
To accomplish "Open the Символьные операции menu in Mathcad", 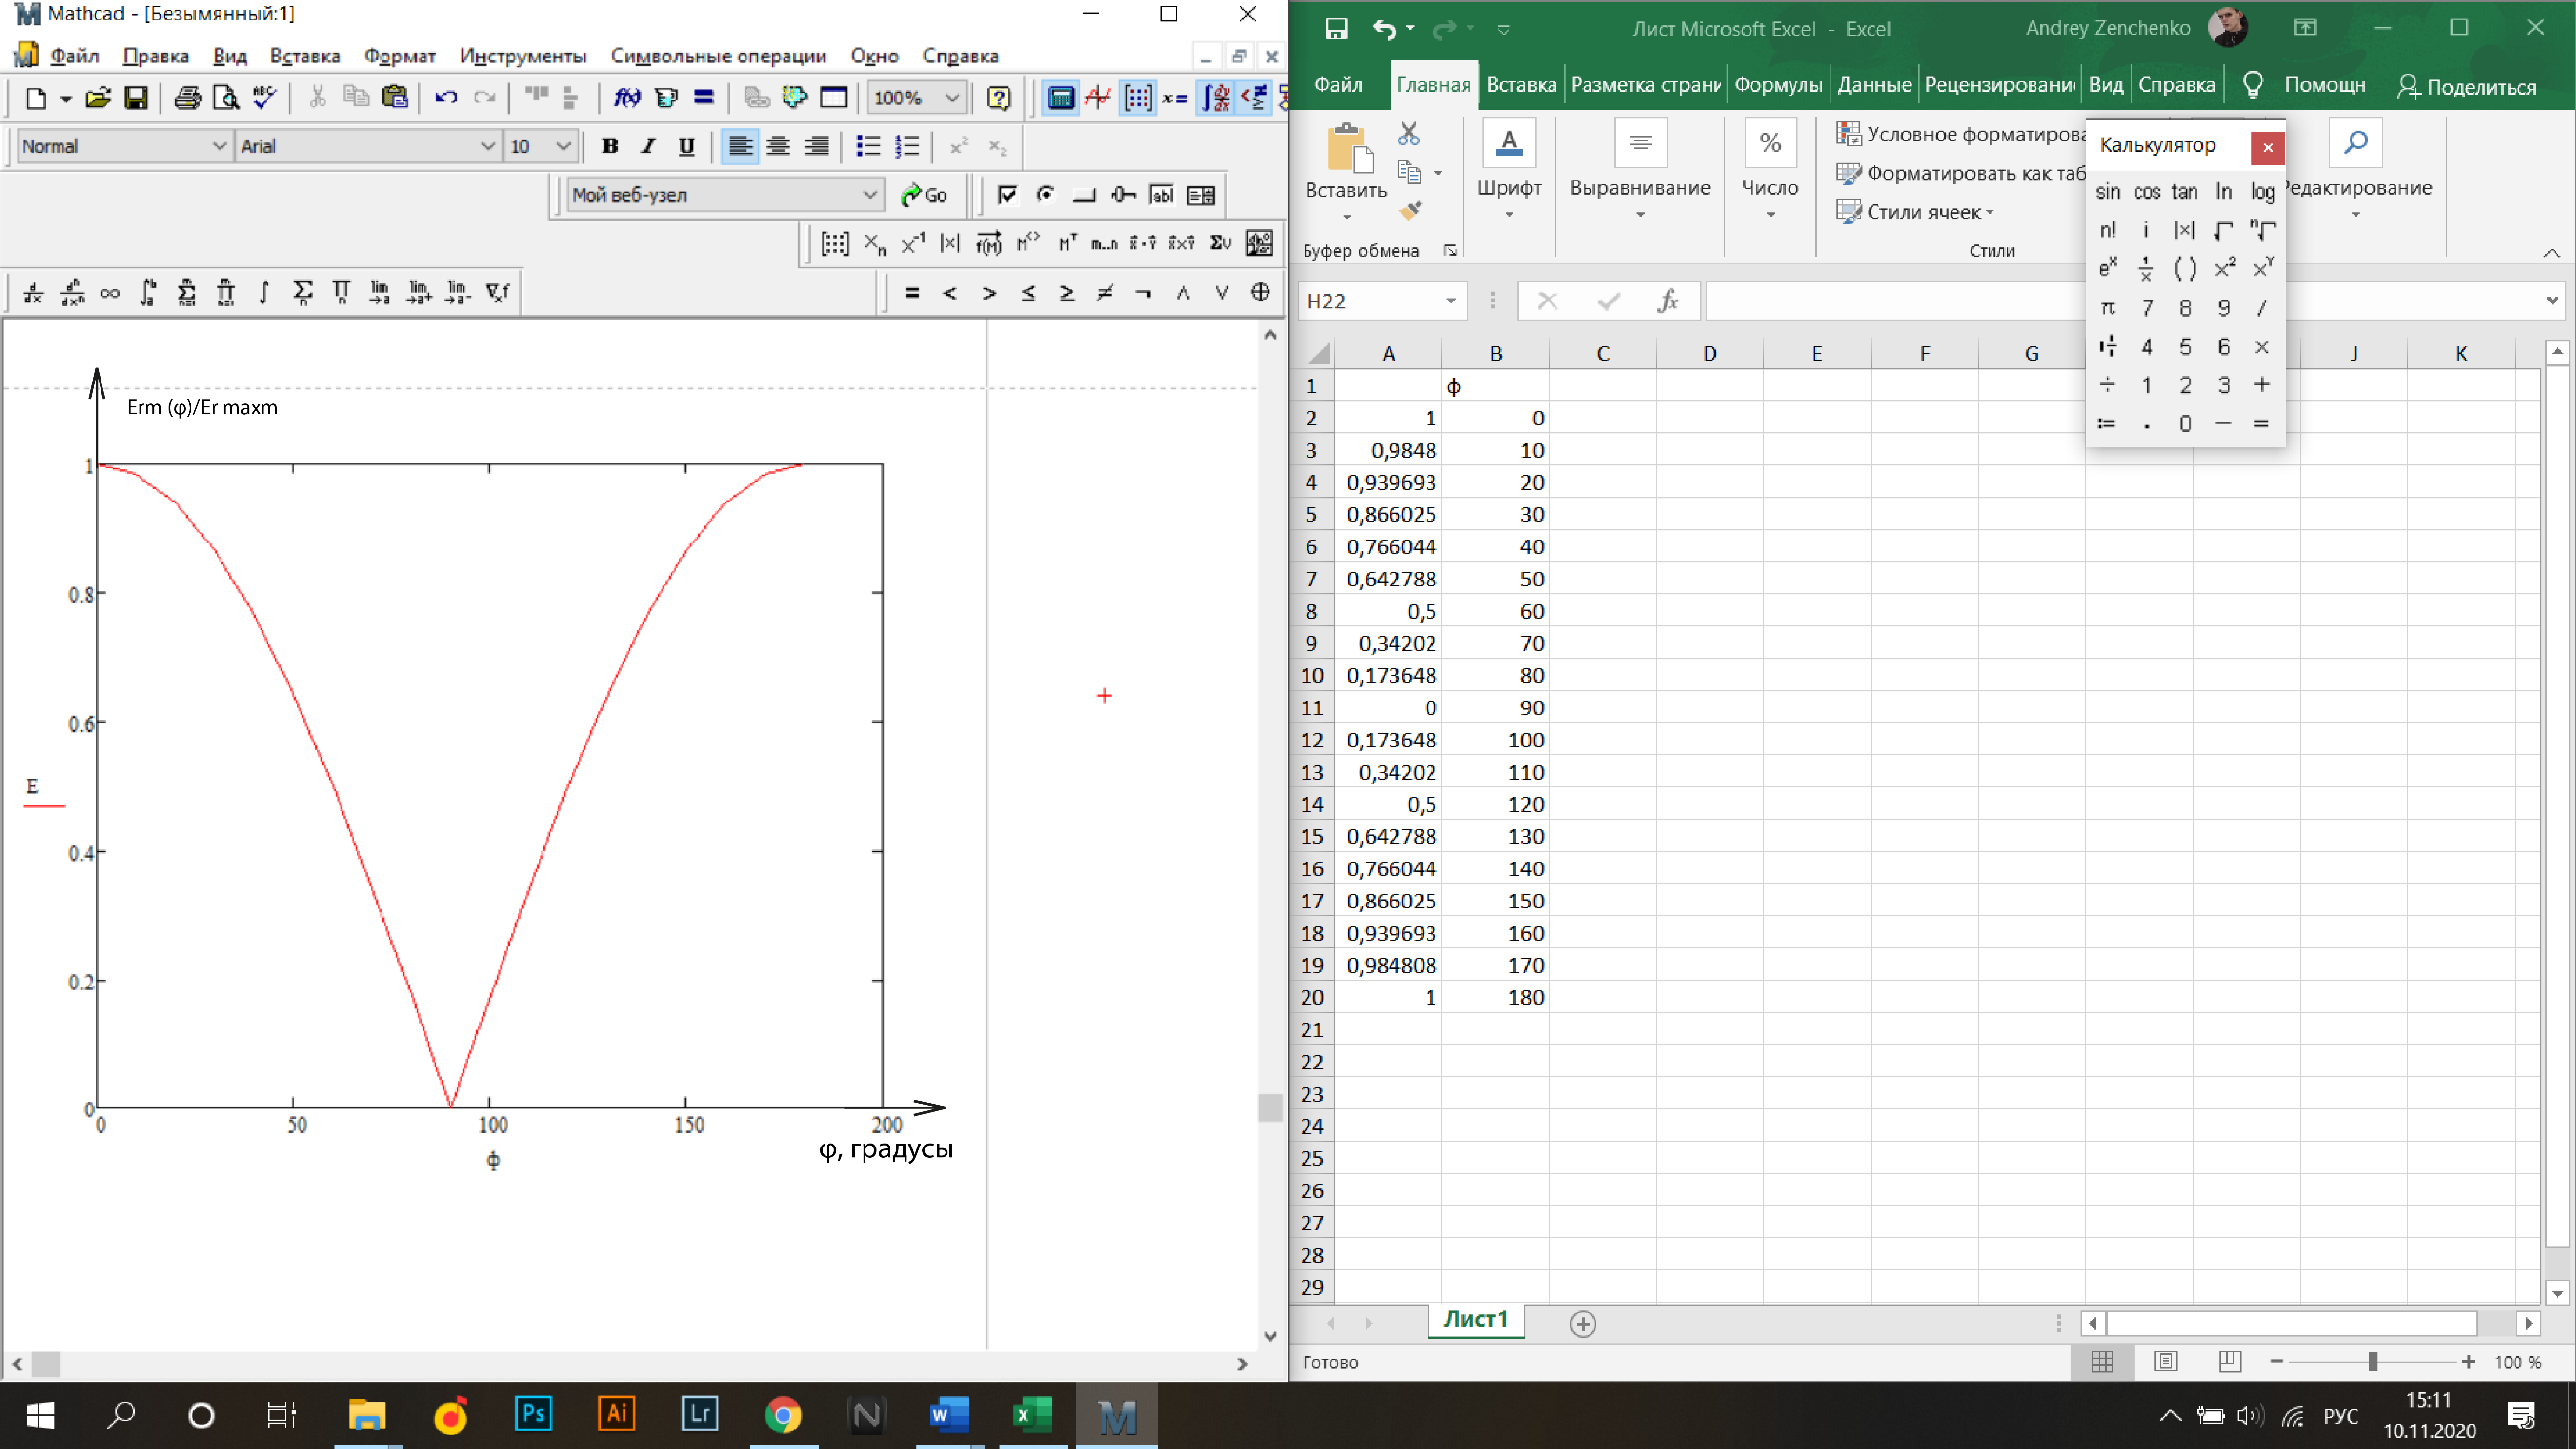I will tap(718, 56).
